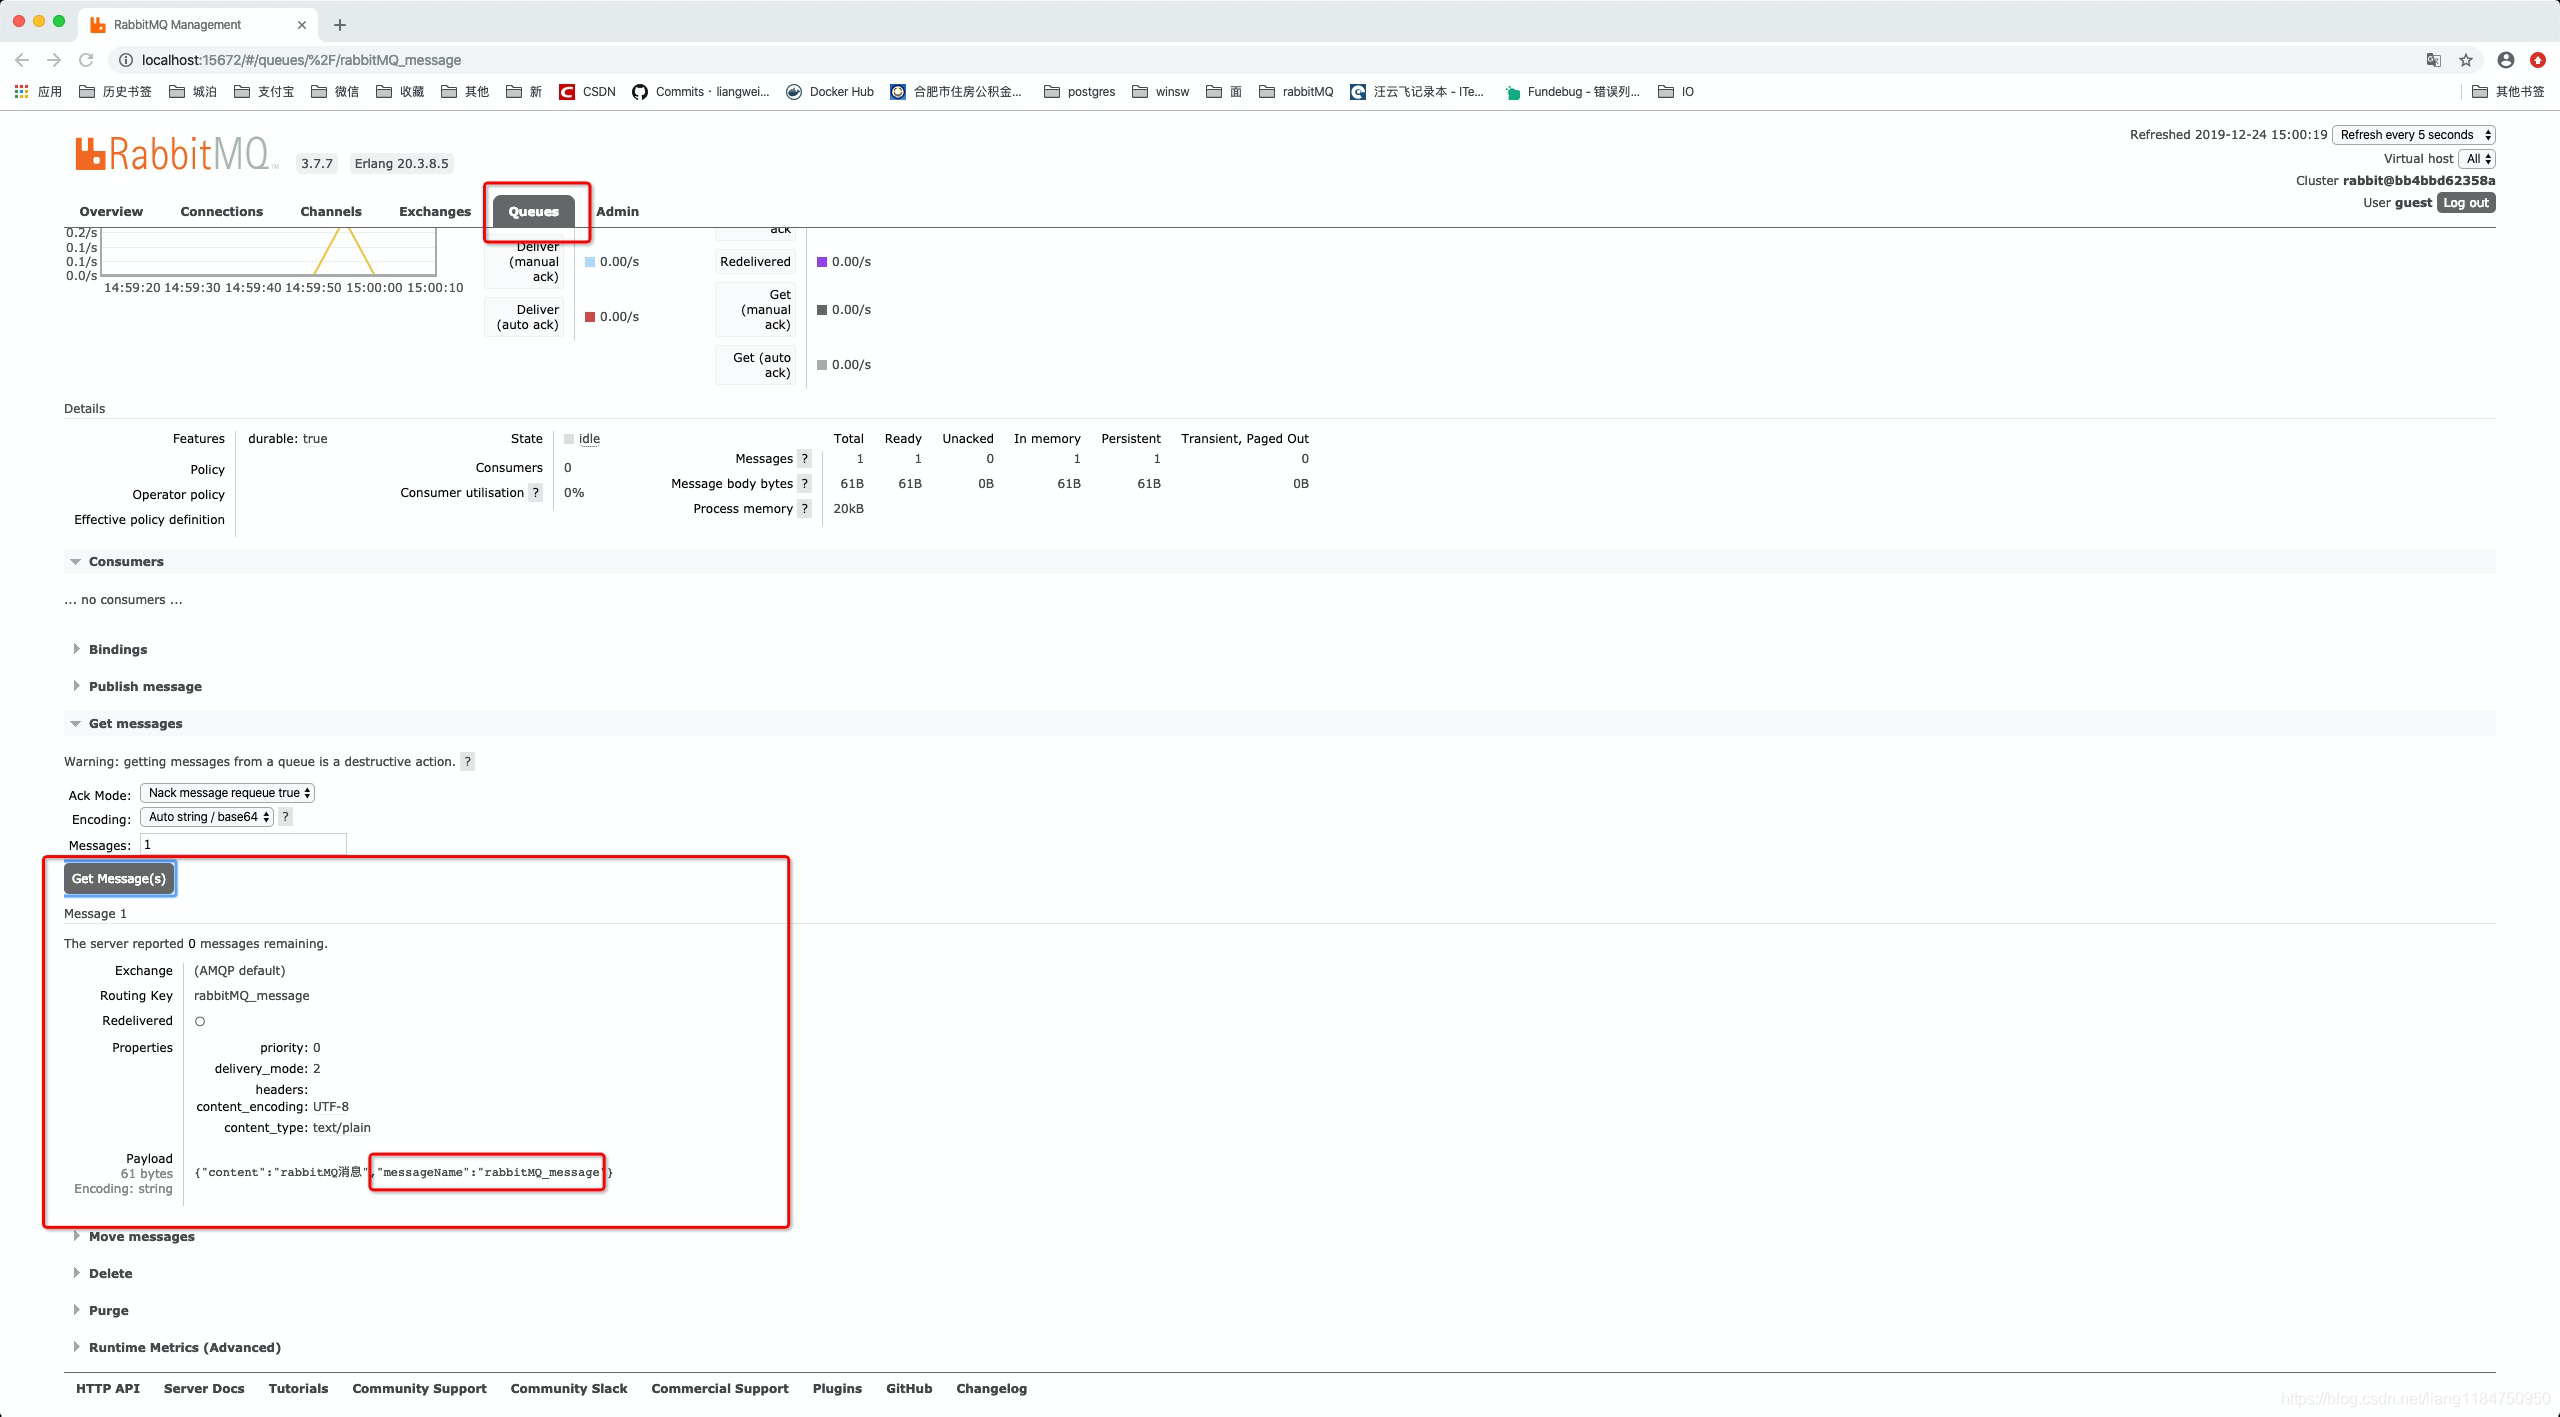This screenshot has height=1417, width=2560.
Task: Click the Overview tab in navigation
Action: point(110,211)
